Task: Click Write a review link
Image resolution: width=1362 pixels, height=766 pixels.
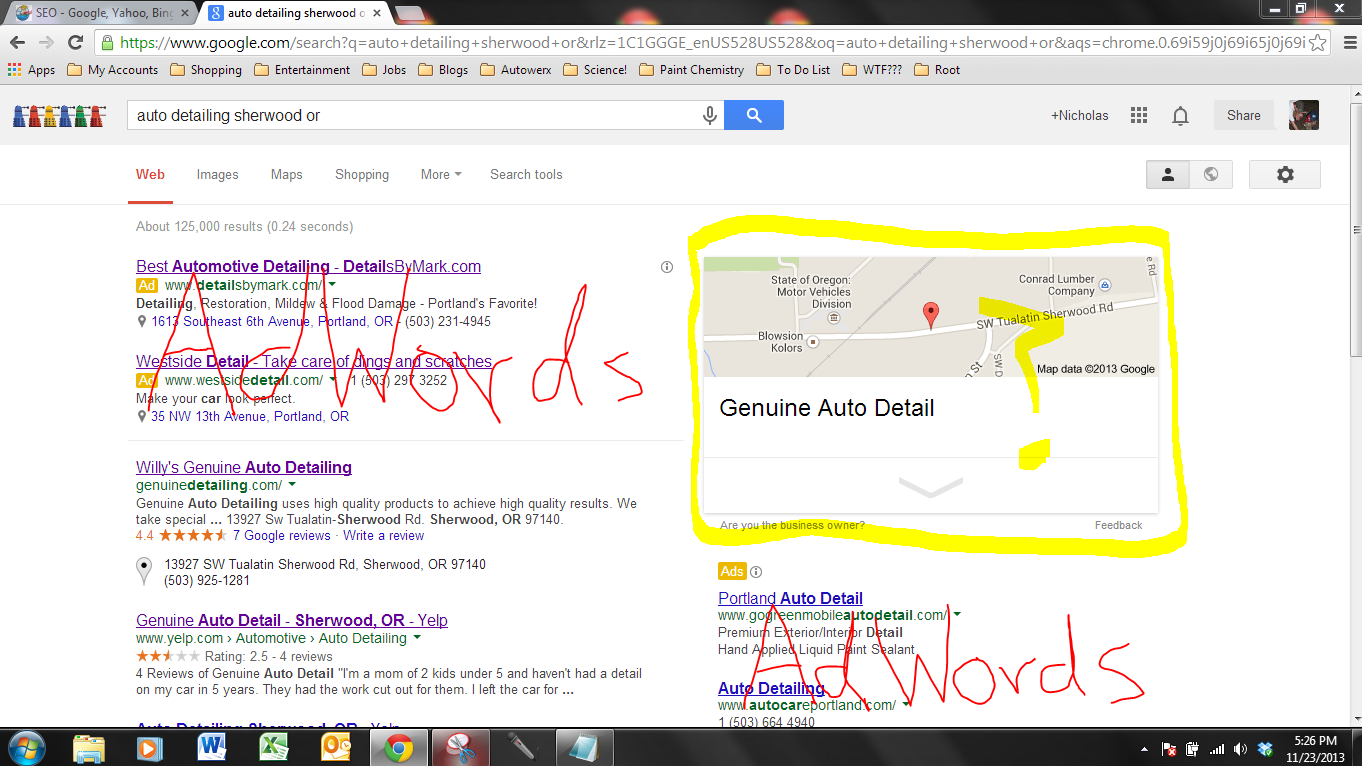Action: 384,536
